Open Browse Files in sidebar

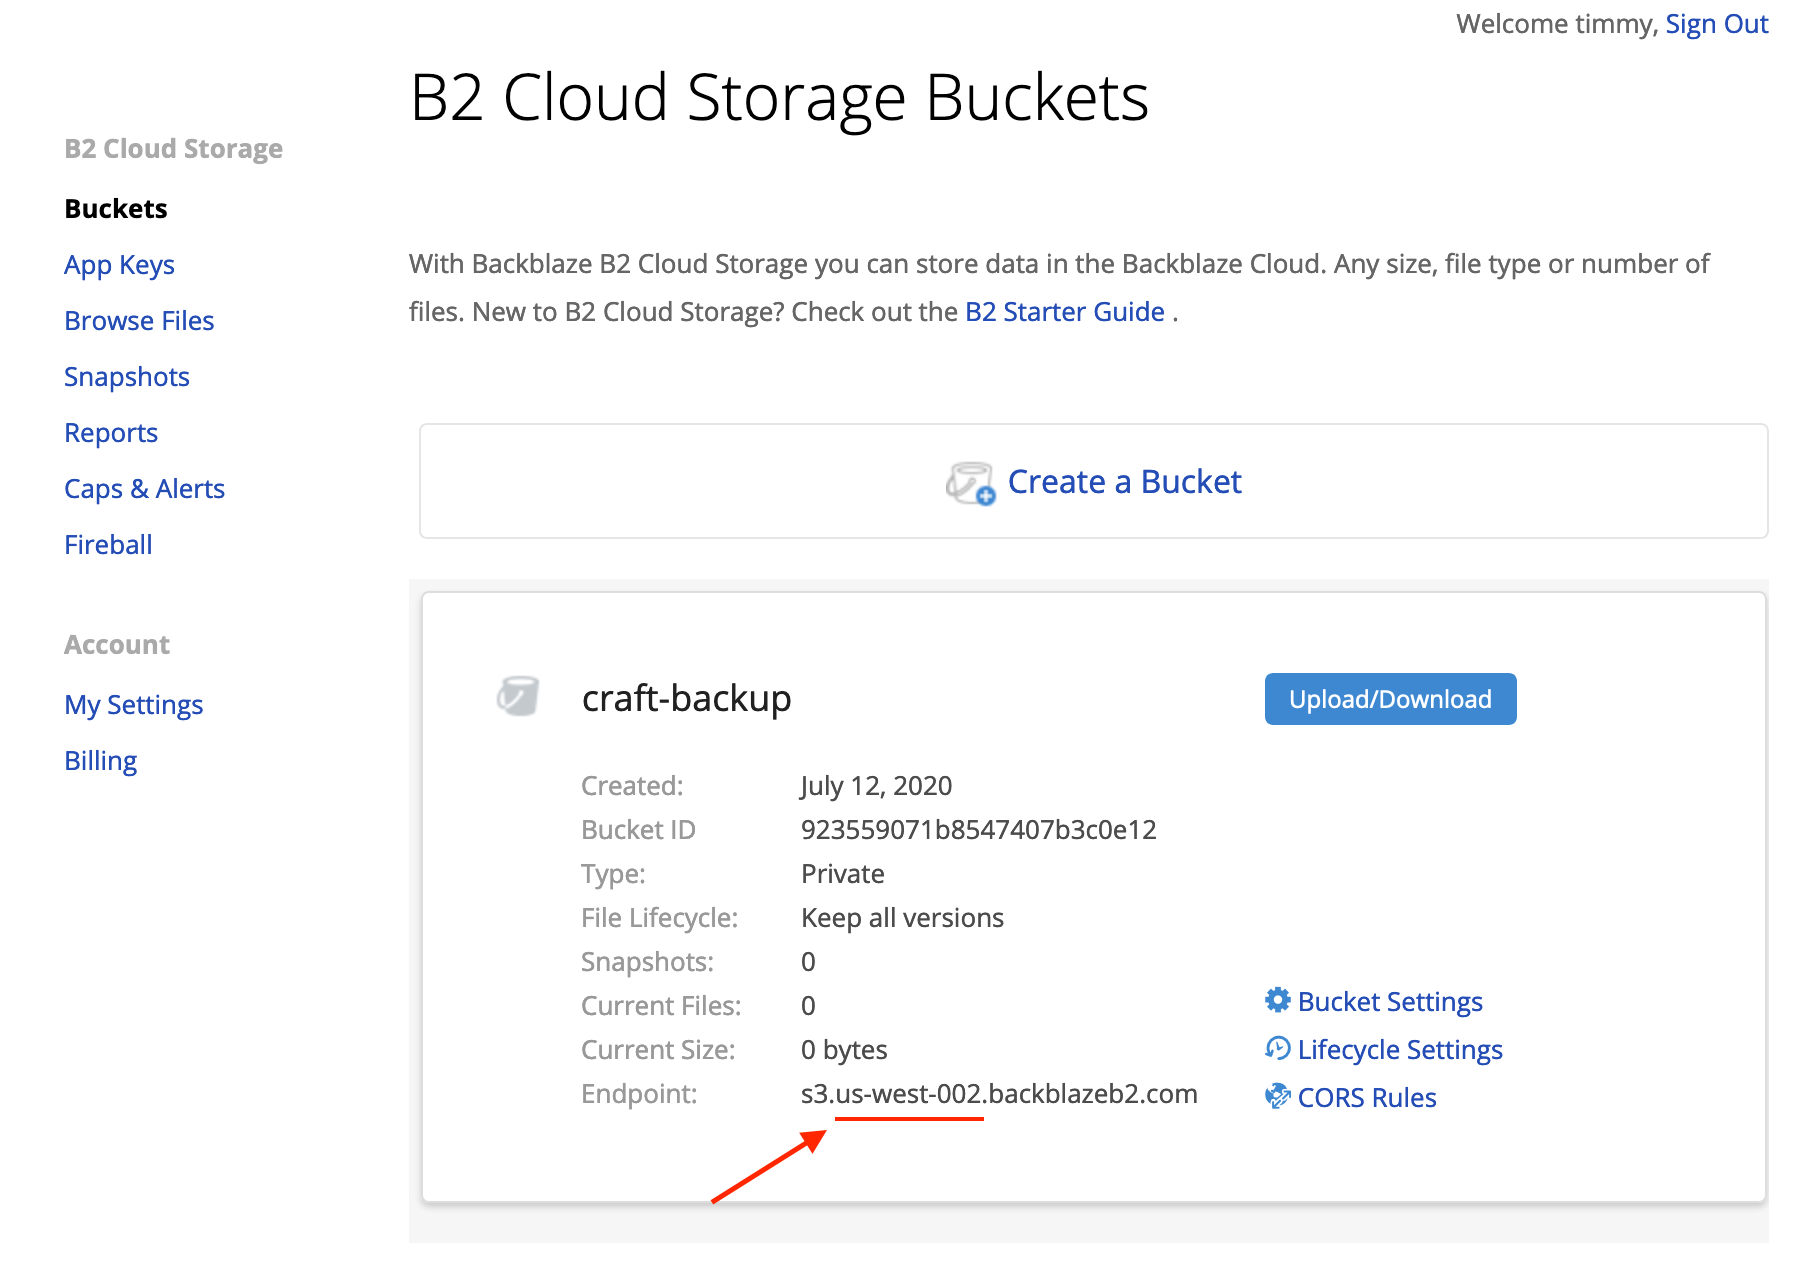coord(139,320)
